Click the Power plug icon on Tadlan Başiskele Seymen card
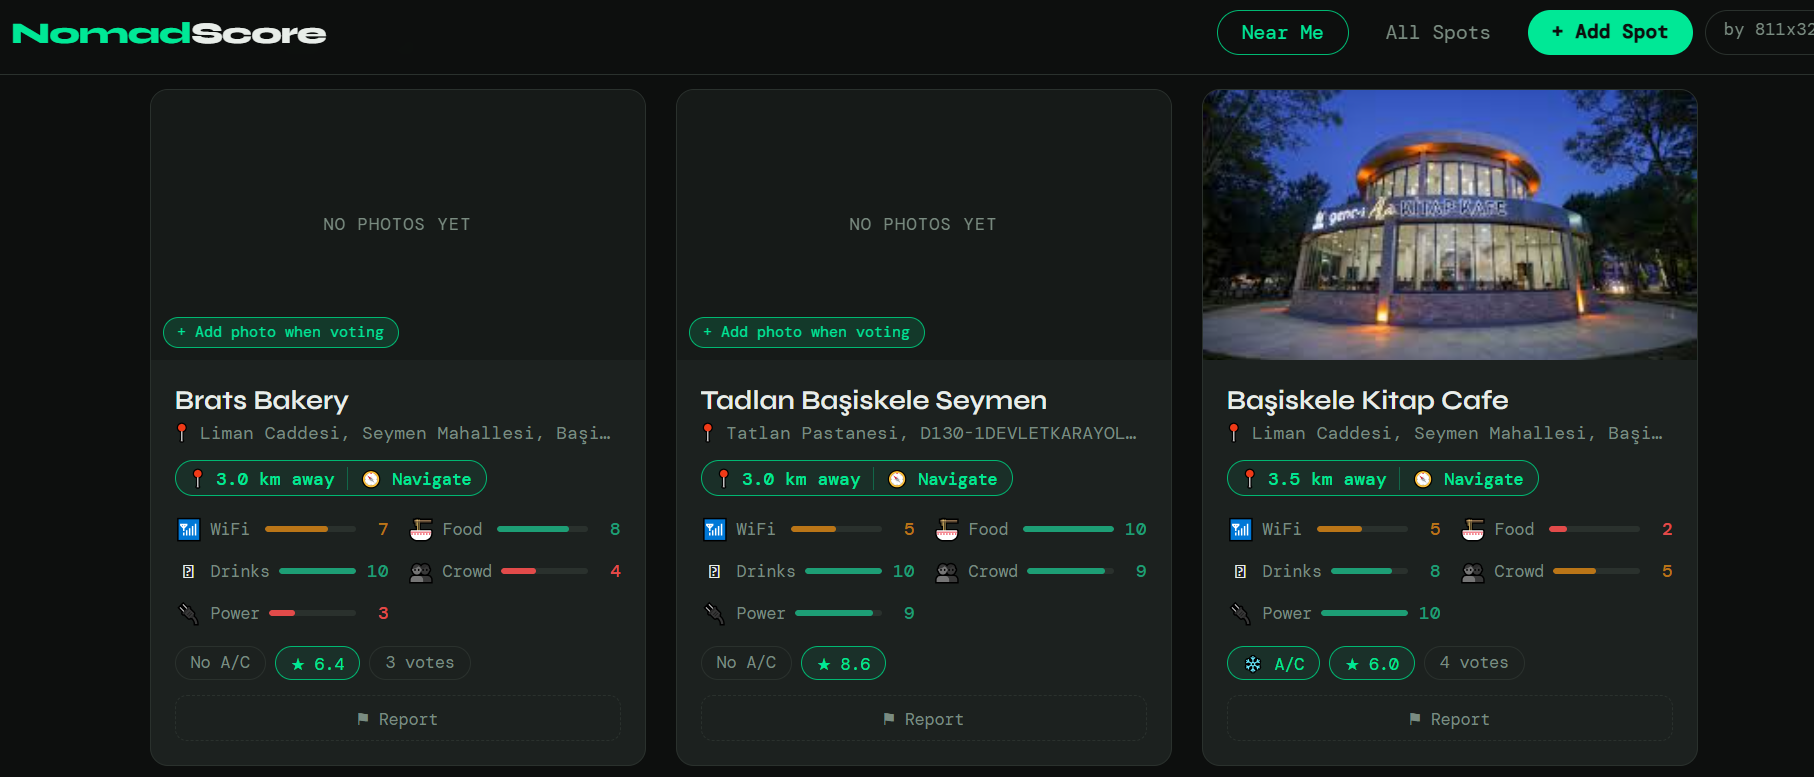The height and width of the screenshot is (777, 1814). click(714, 613)
